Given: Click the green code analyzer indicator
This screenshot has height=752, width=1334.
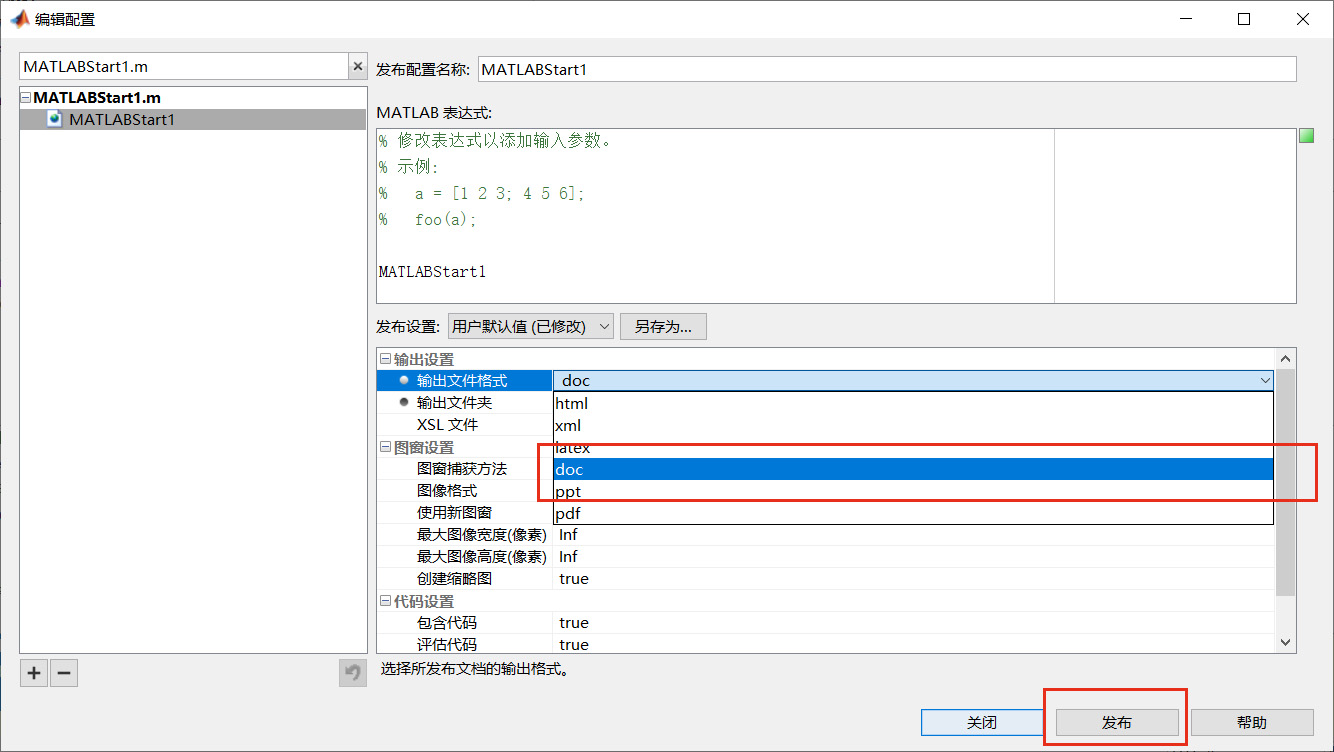Looking at the screenshot, I should pyautogui.click(x=1306, y=135).
